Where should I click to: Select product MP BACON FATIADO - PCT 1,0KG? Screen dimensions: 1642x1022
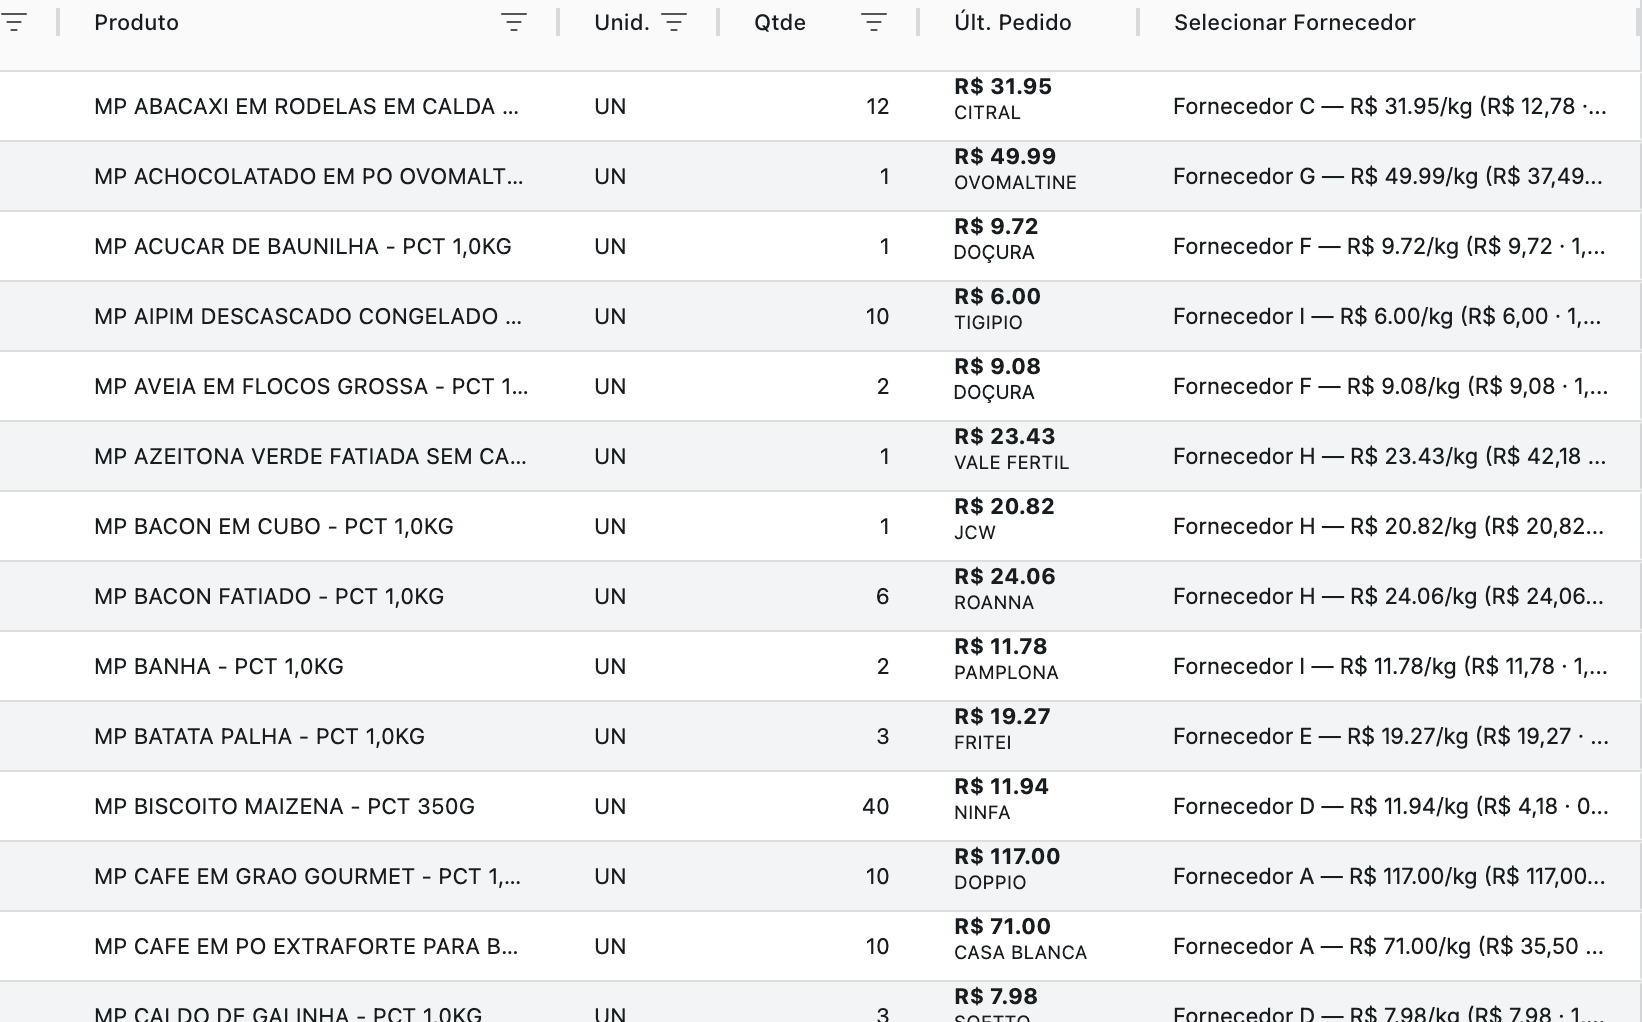tap(269, 596)
